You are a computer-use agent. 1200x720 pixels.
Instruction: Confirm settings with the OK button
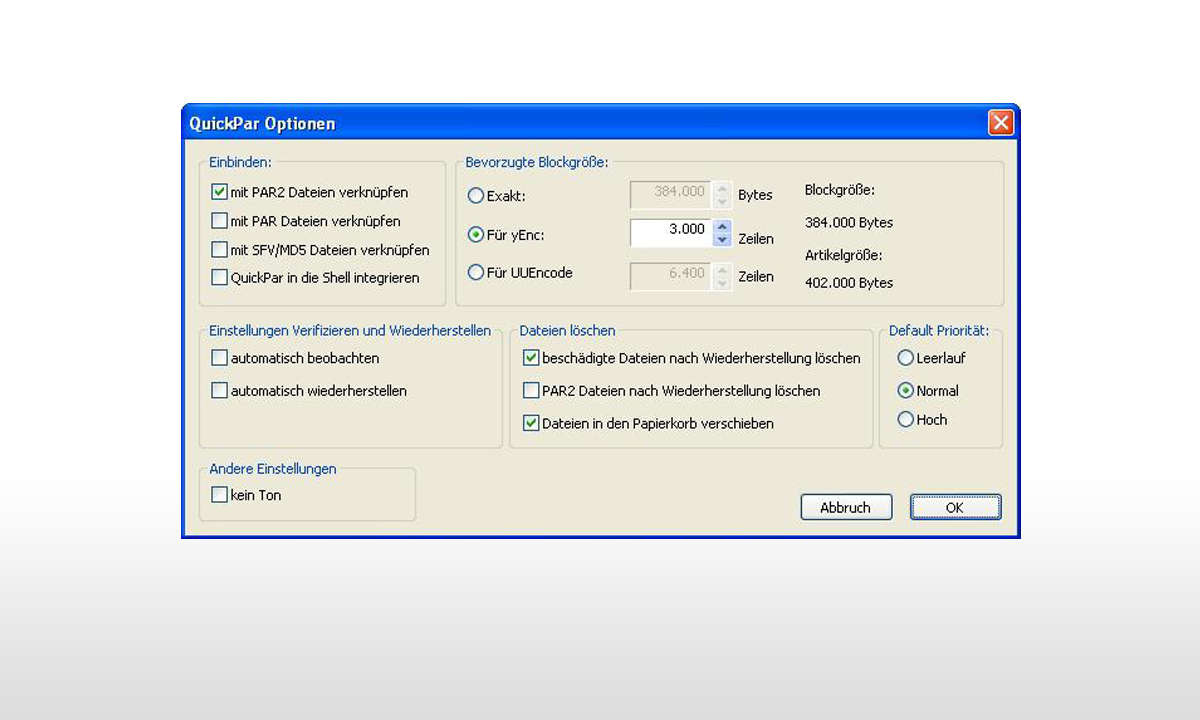coord(955,507)
